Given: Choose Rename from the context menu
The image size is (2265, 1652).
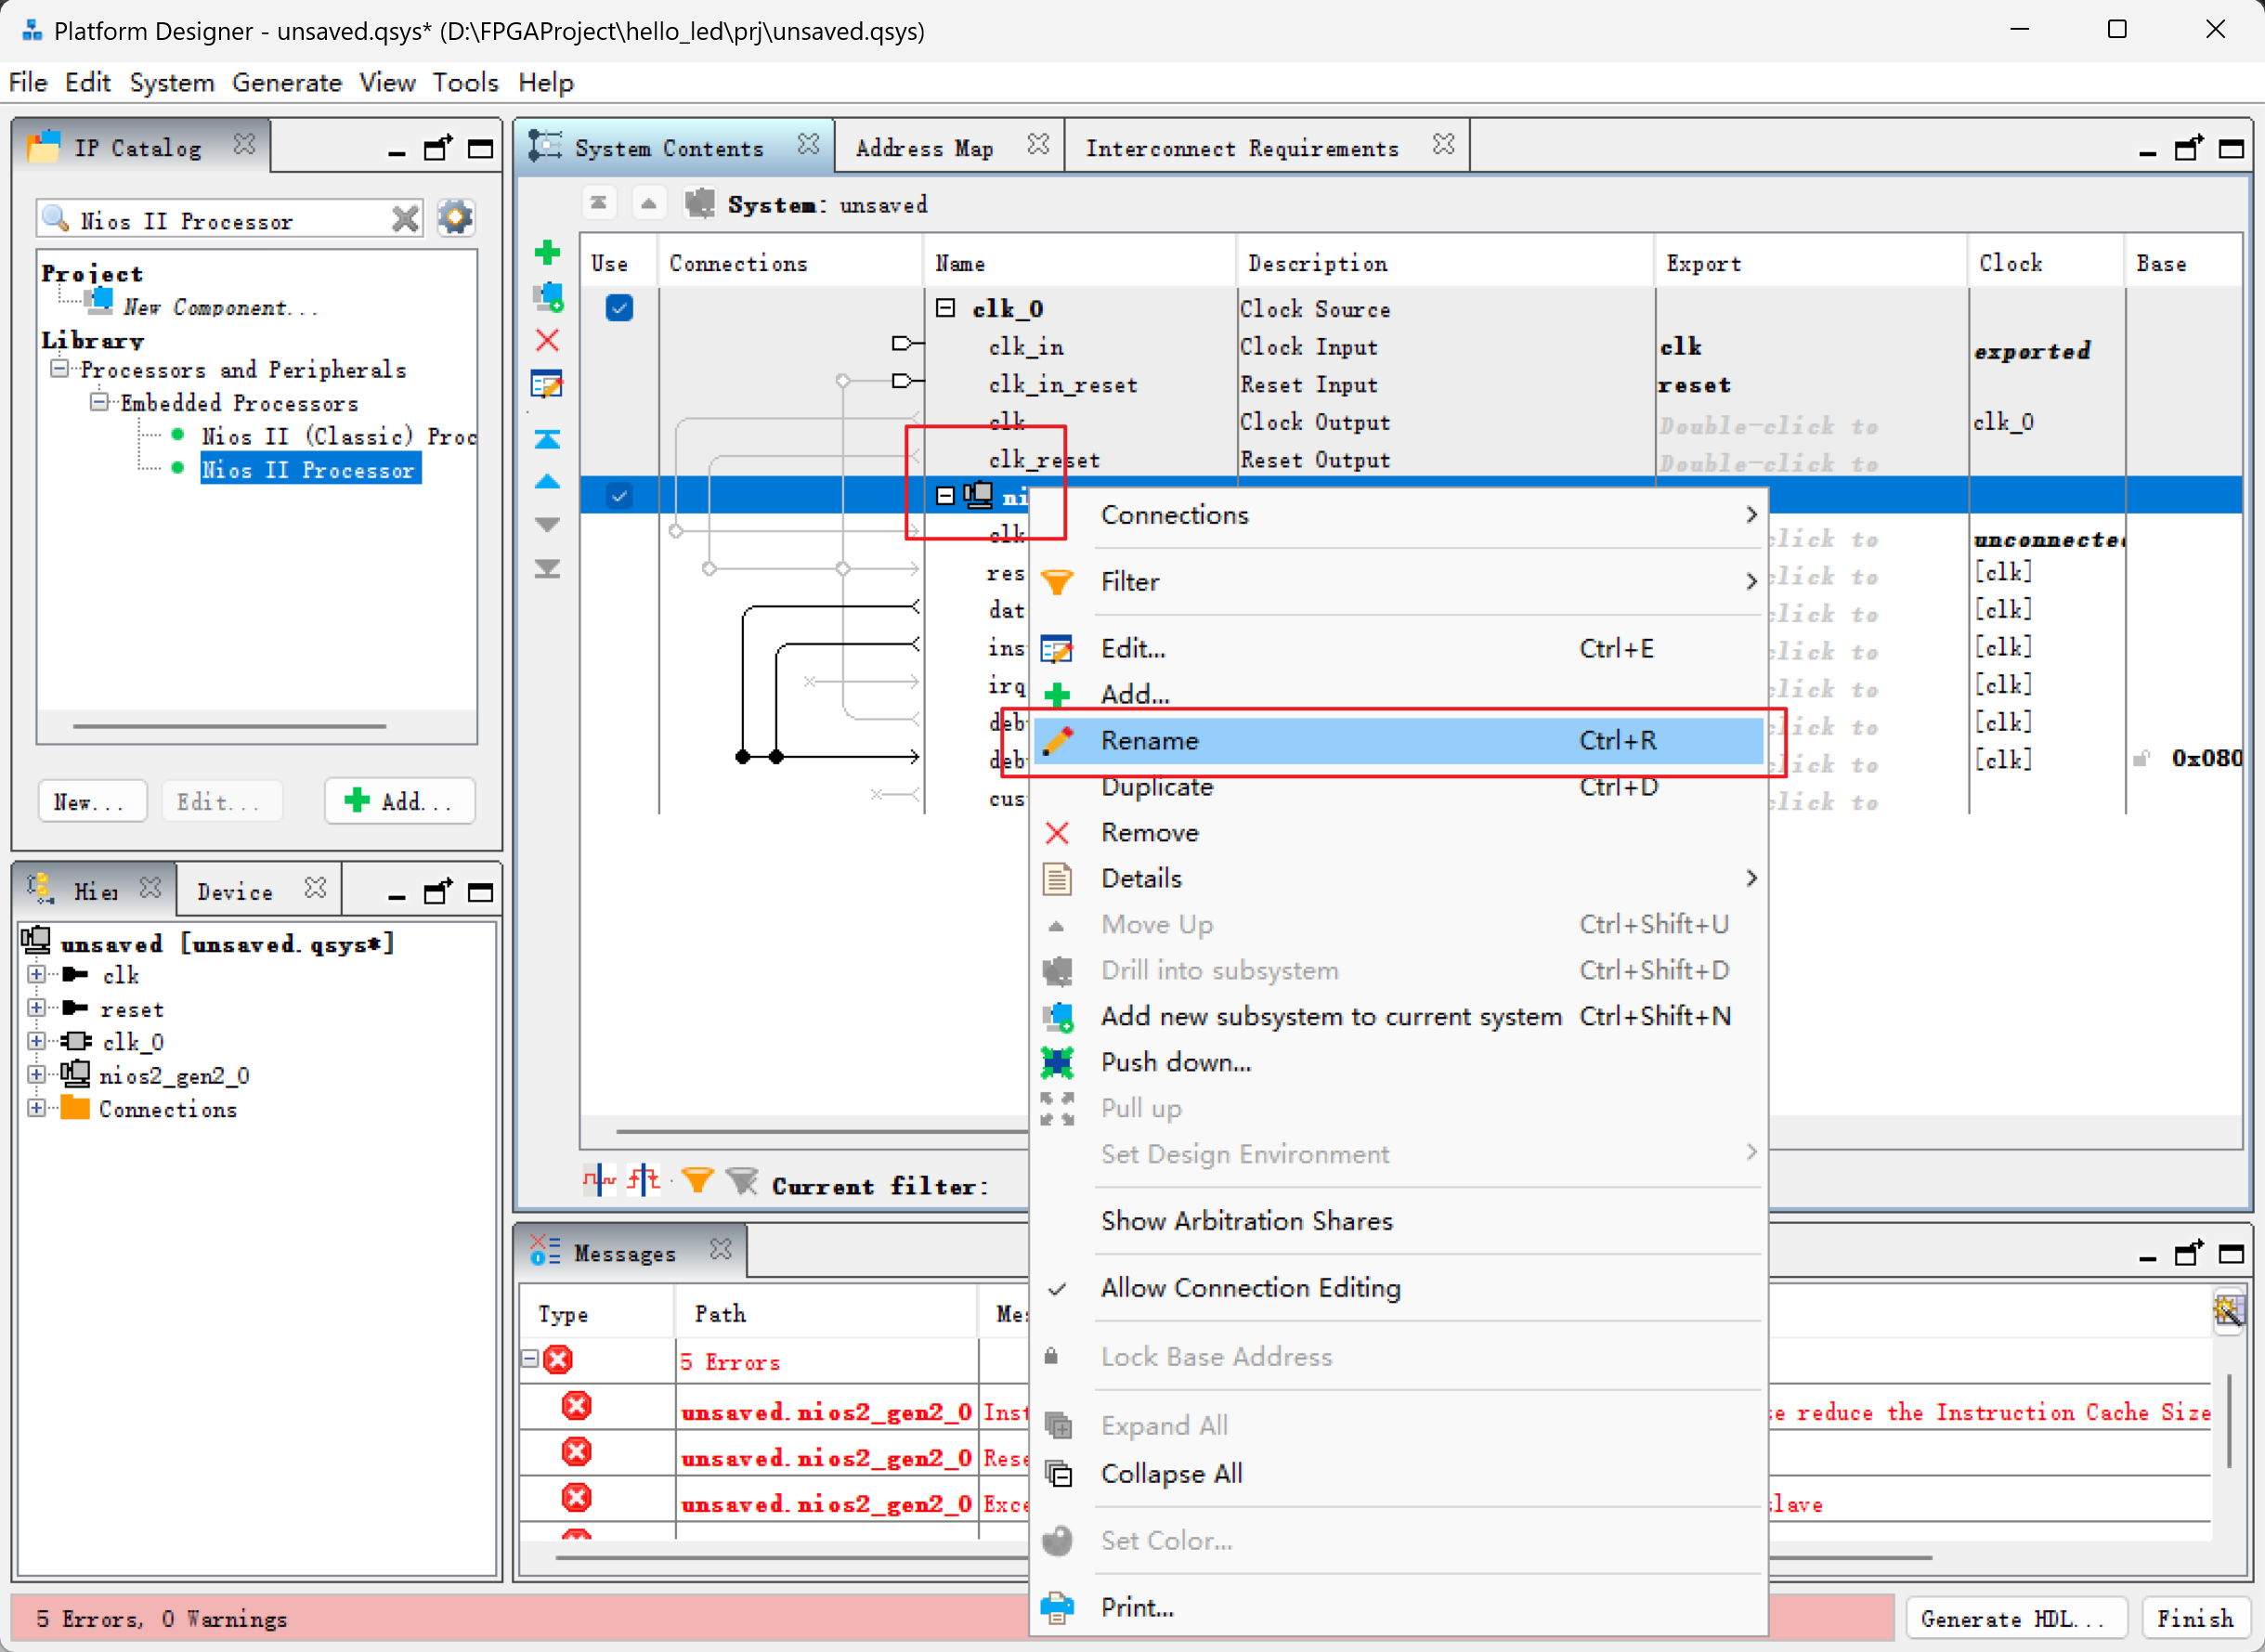Looking at the screenshot, I should coord(1399,741).
